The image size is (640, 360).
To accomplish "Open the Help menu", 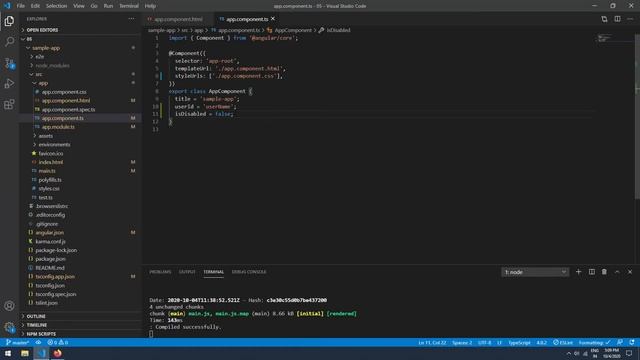I will pos(150,6).
